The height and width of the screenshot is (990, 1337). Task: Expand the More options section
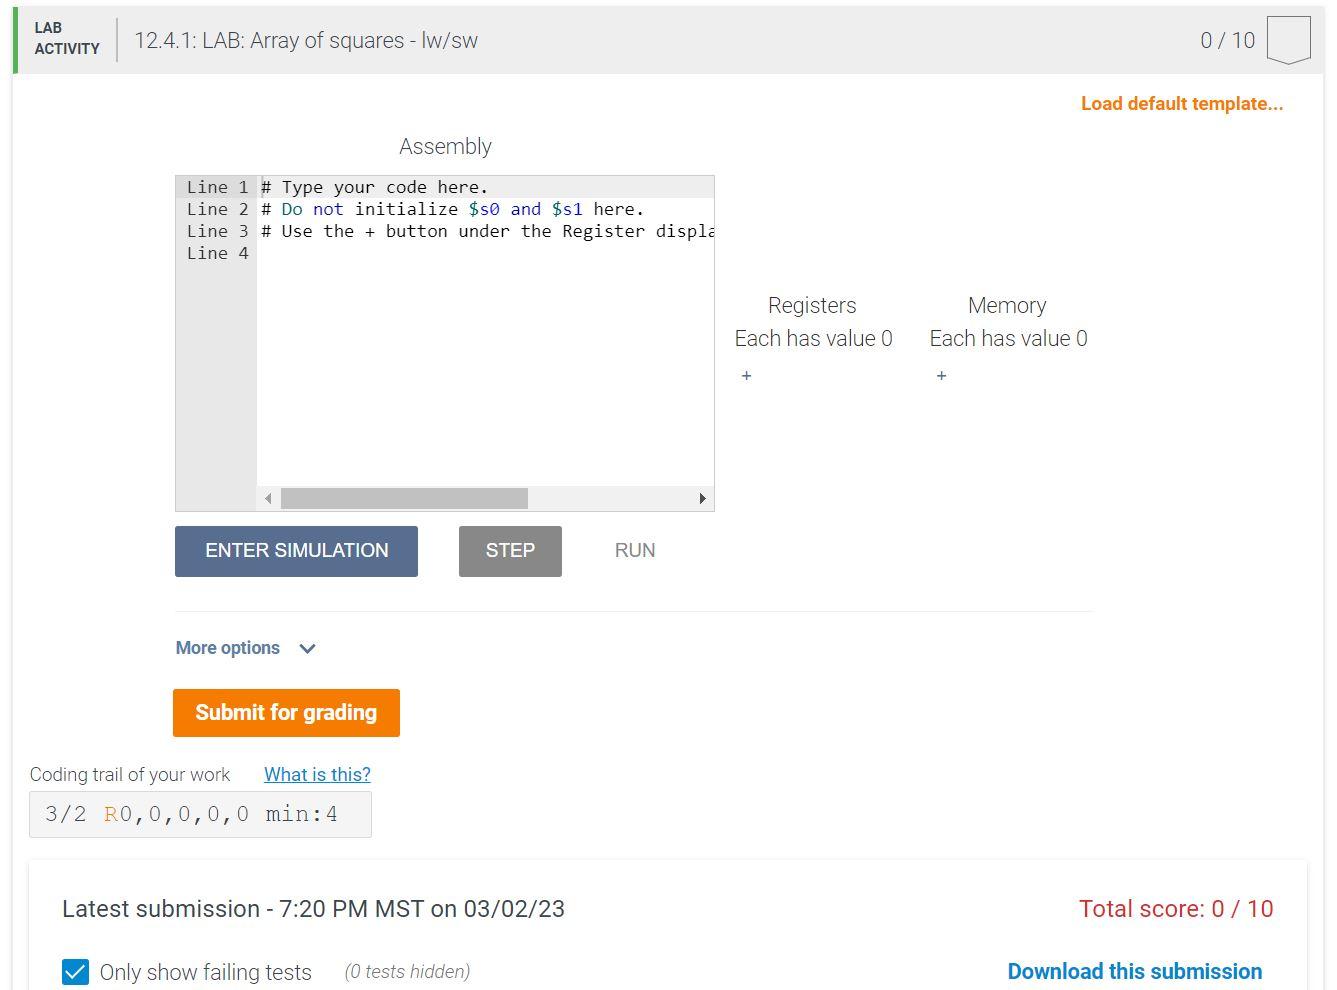(227, 648)
